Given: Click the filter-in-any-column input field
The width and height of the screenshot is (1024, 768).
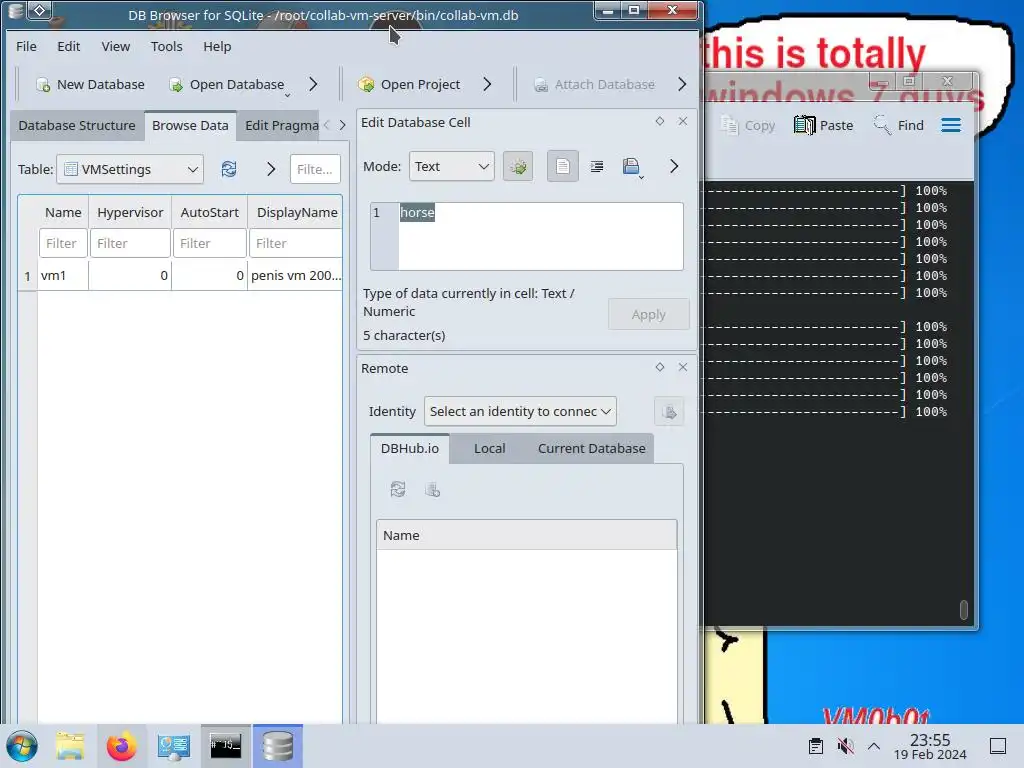Looking at the screenshot, I should tap(315, 169).
